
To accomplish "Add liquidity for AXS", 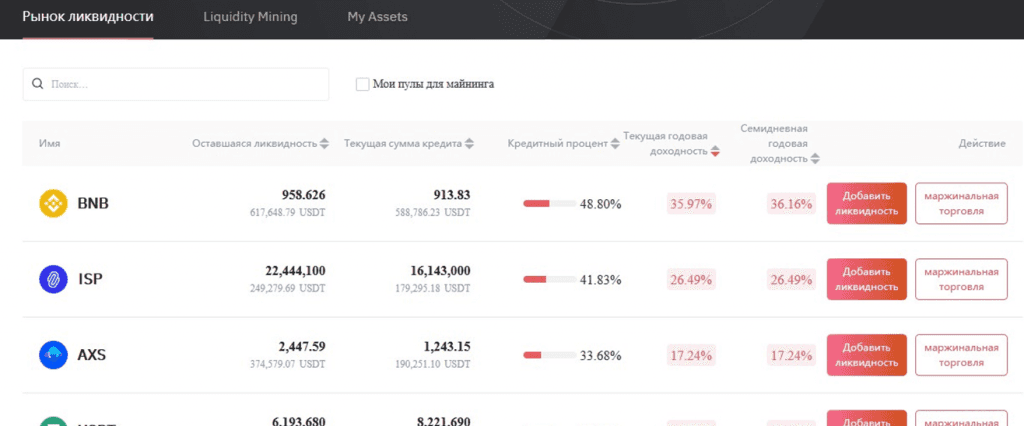I will (x=867, y=355).
